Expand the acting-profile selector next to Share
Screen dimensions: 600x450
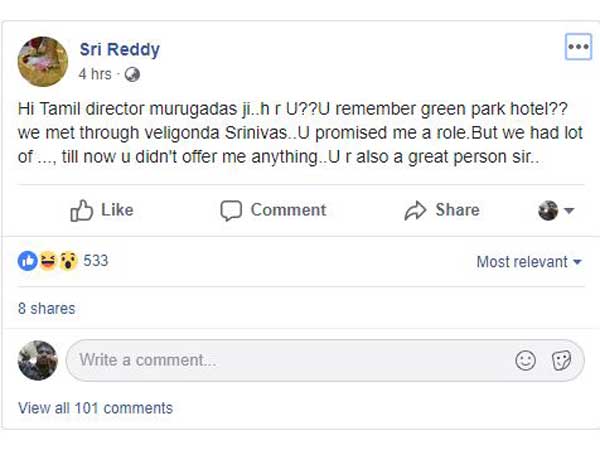click(x=556, y=210)
